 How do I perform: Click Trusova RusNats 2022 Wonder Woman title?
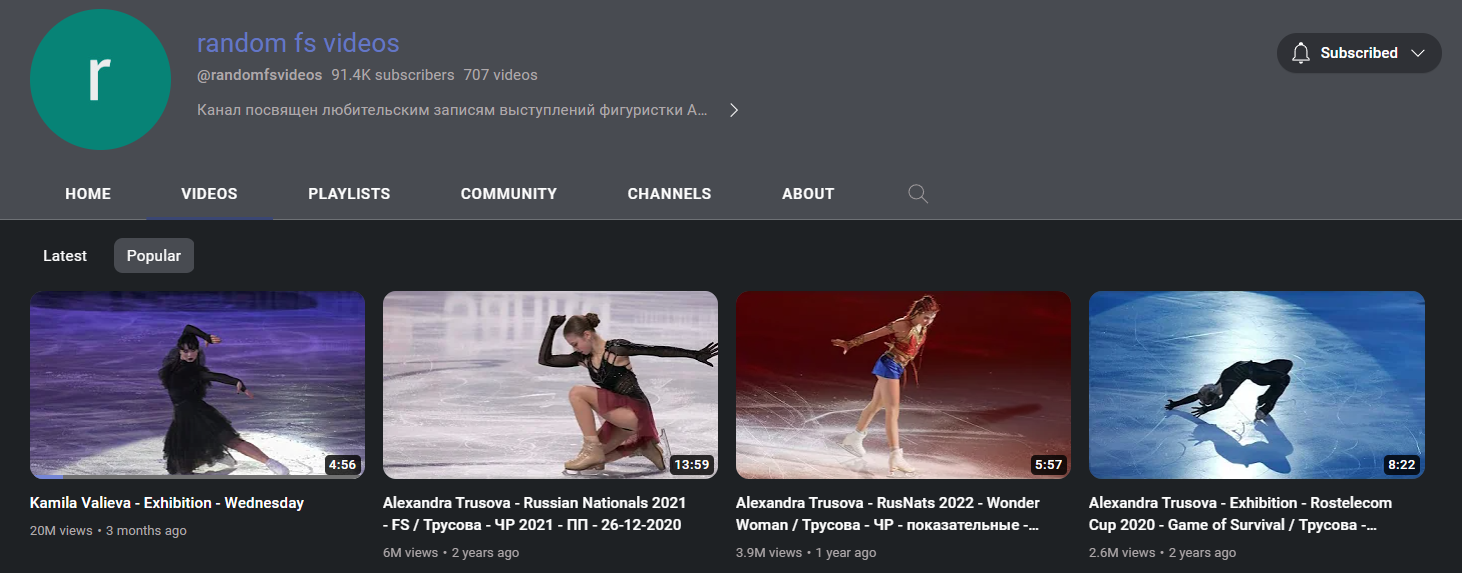click(x=887, y=513)
